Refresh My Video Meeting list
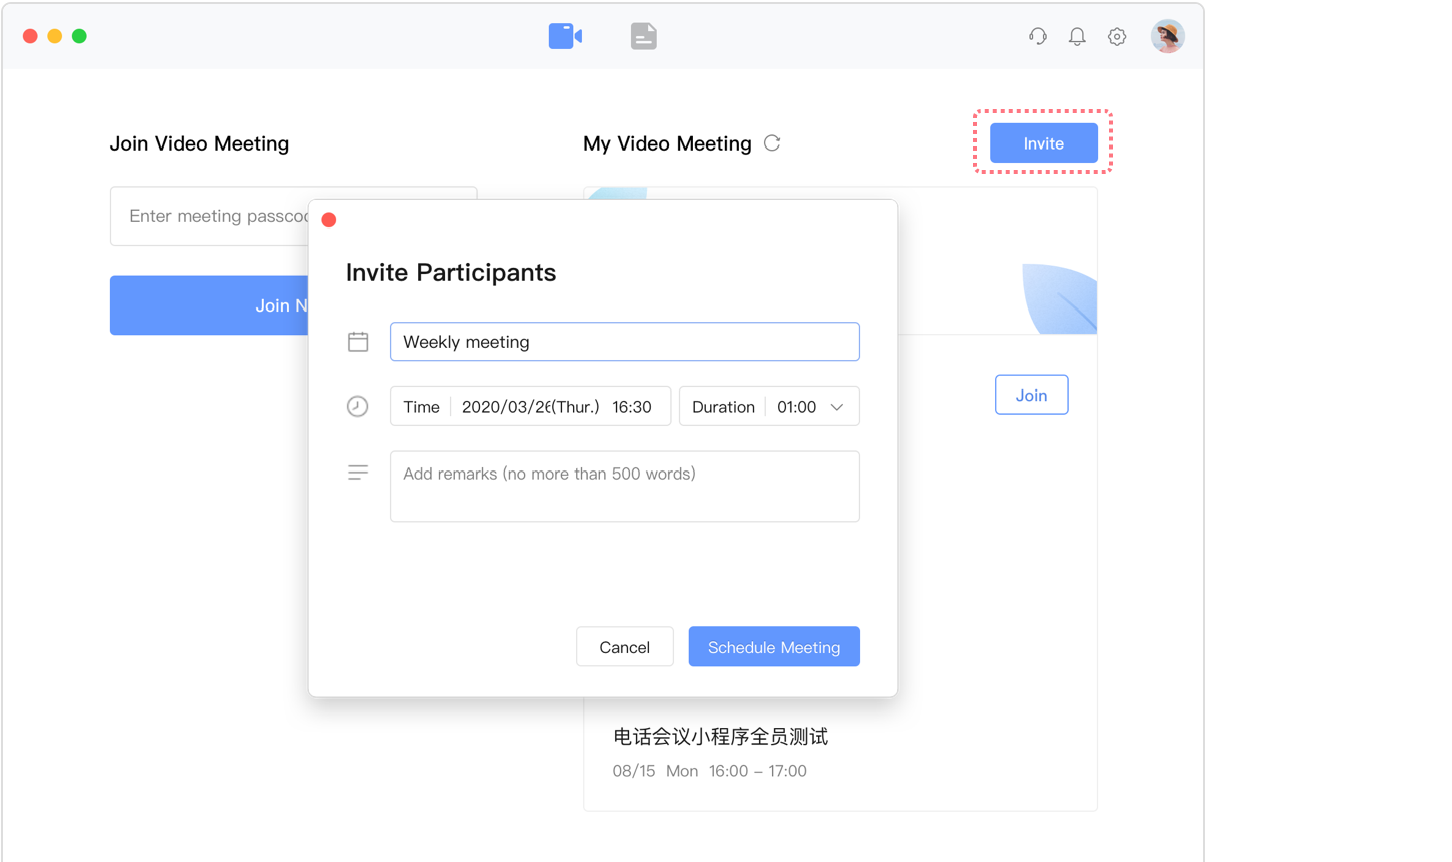1452x862 pixels. [772, 143]
